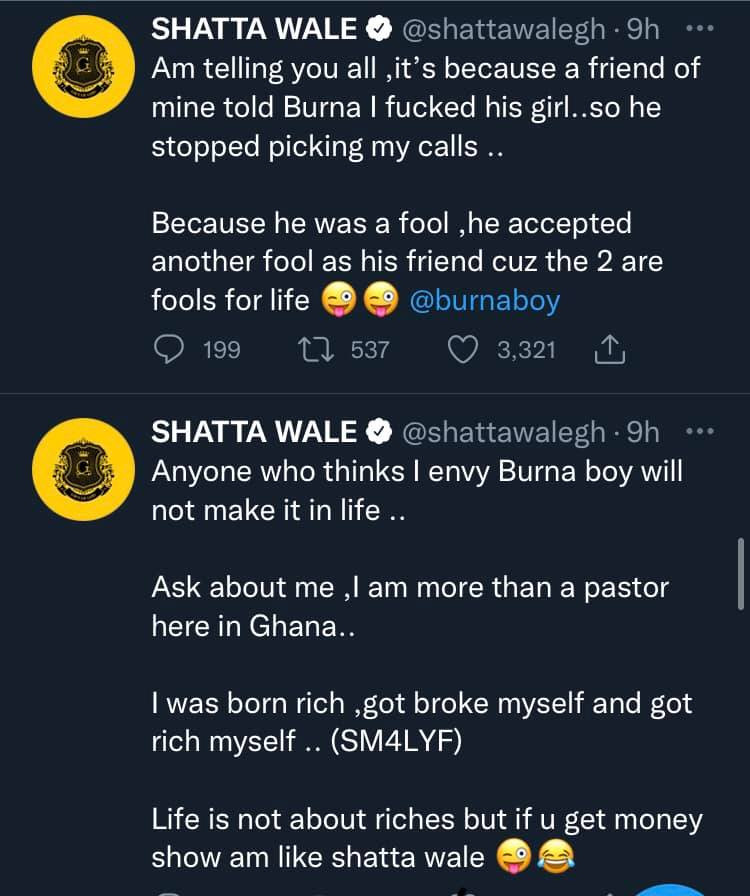
Task: Open more options on first tweet
Action: [700, 28]
